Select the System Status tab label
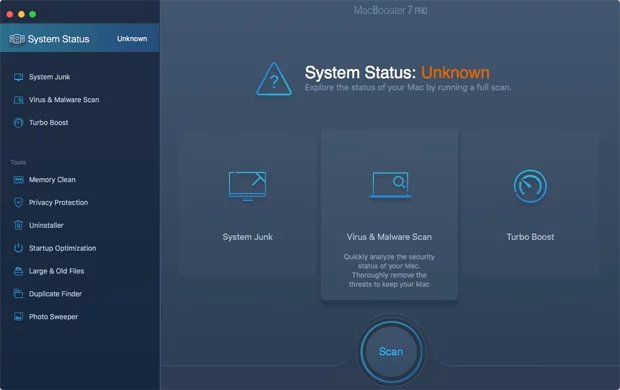 coord(59,39)
